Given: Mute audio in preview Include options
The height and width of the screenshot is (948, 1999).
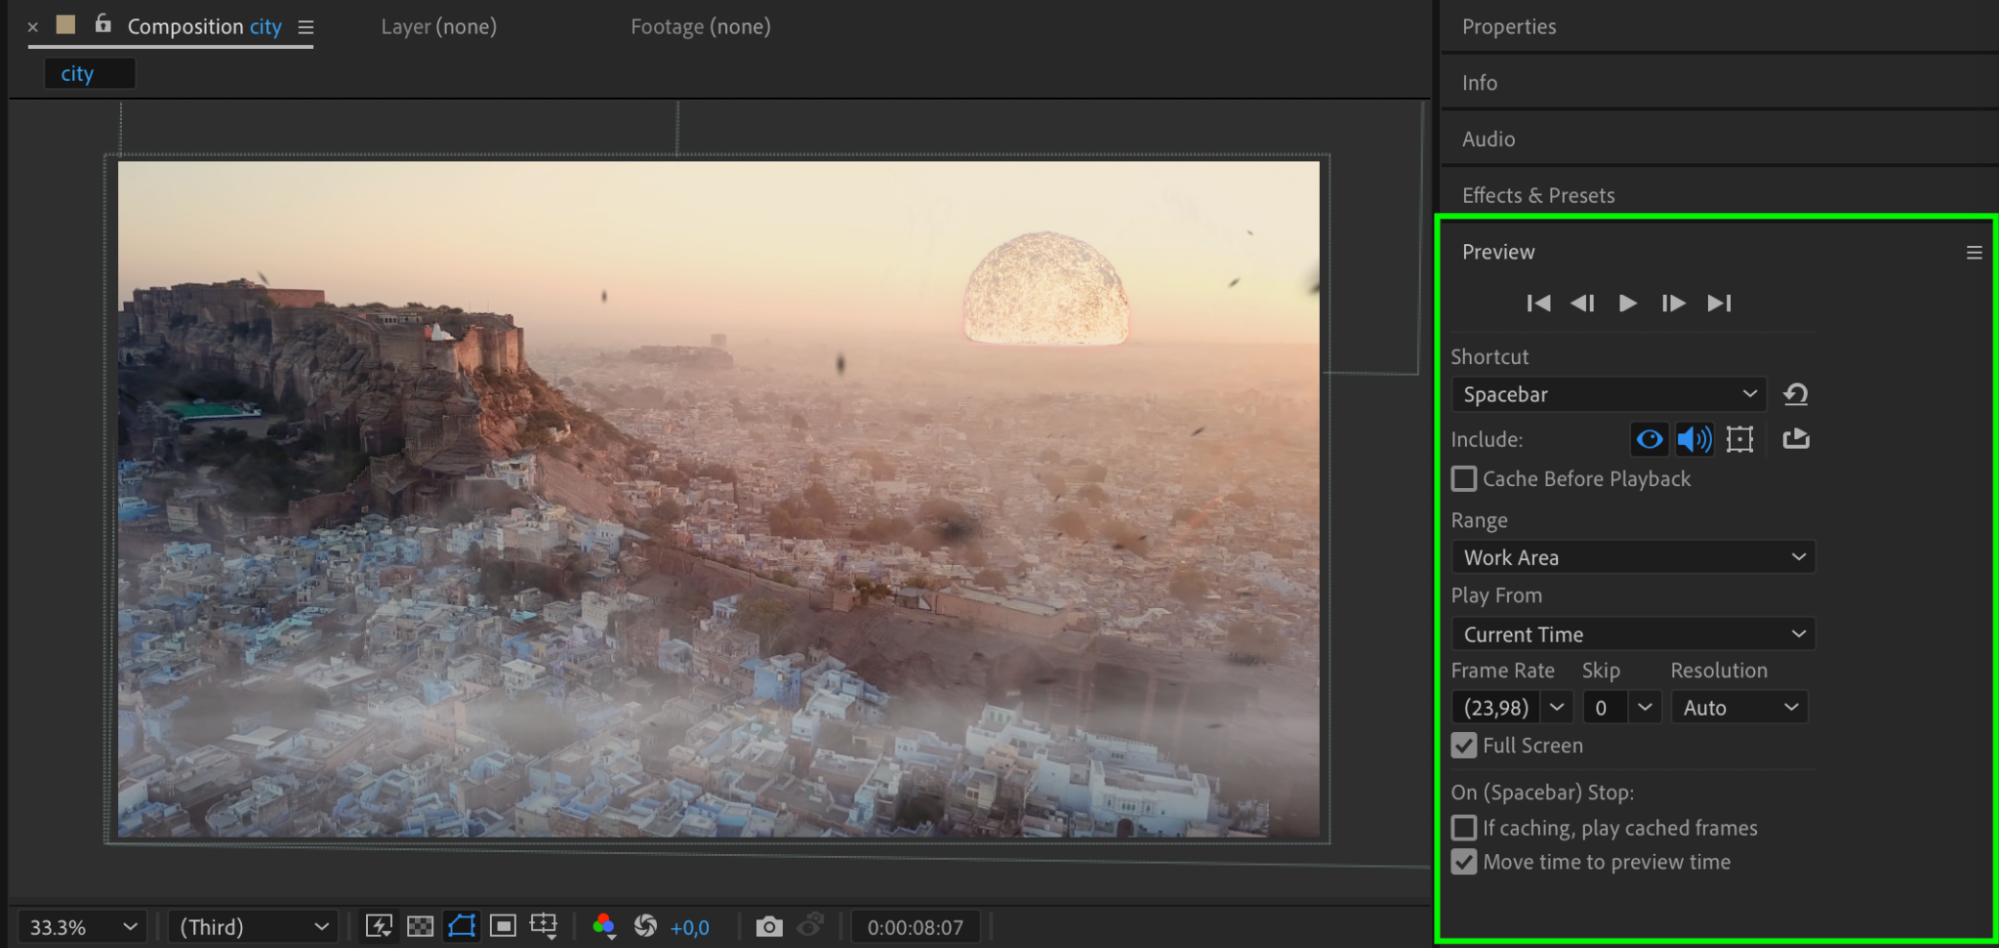Looking at the screenshot, I should point(1694,439).
